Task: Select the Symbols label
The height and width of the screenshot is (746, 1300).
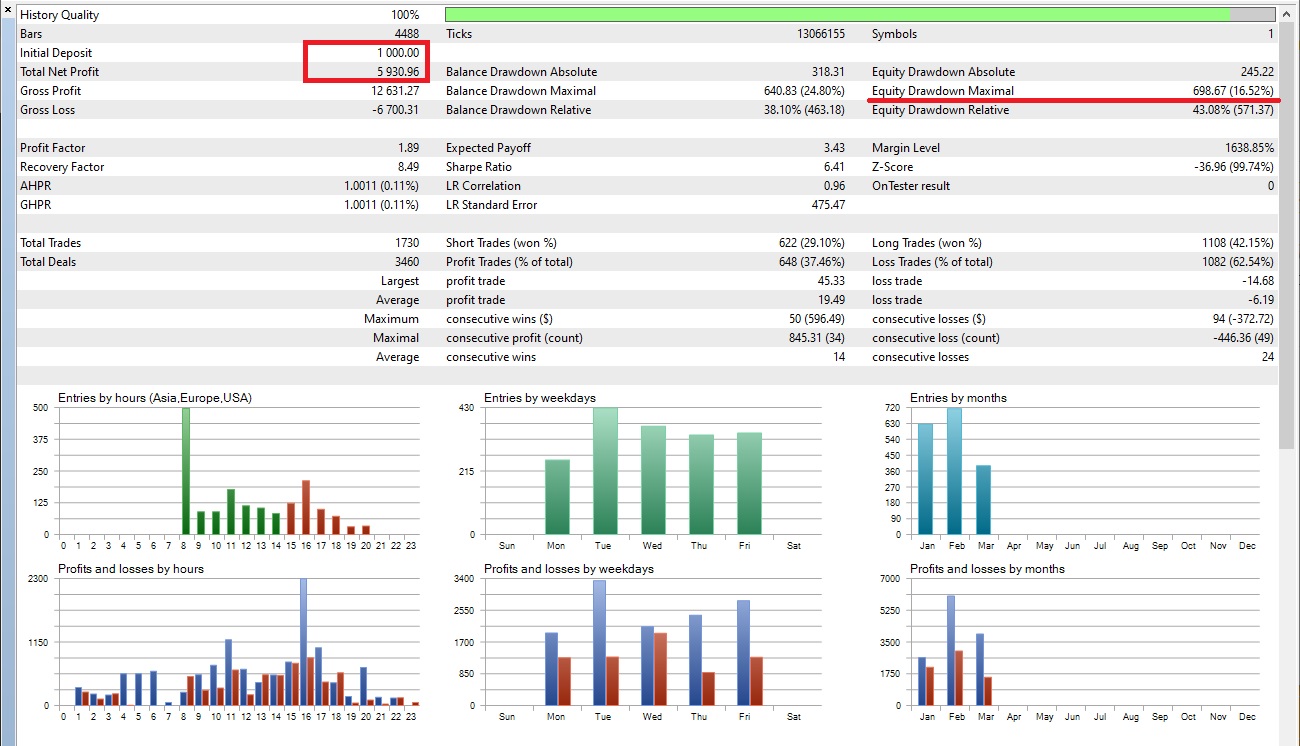Action: point(894,34)
